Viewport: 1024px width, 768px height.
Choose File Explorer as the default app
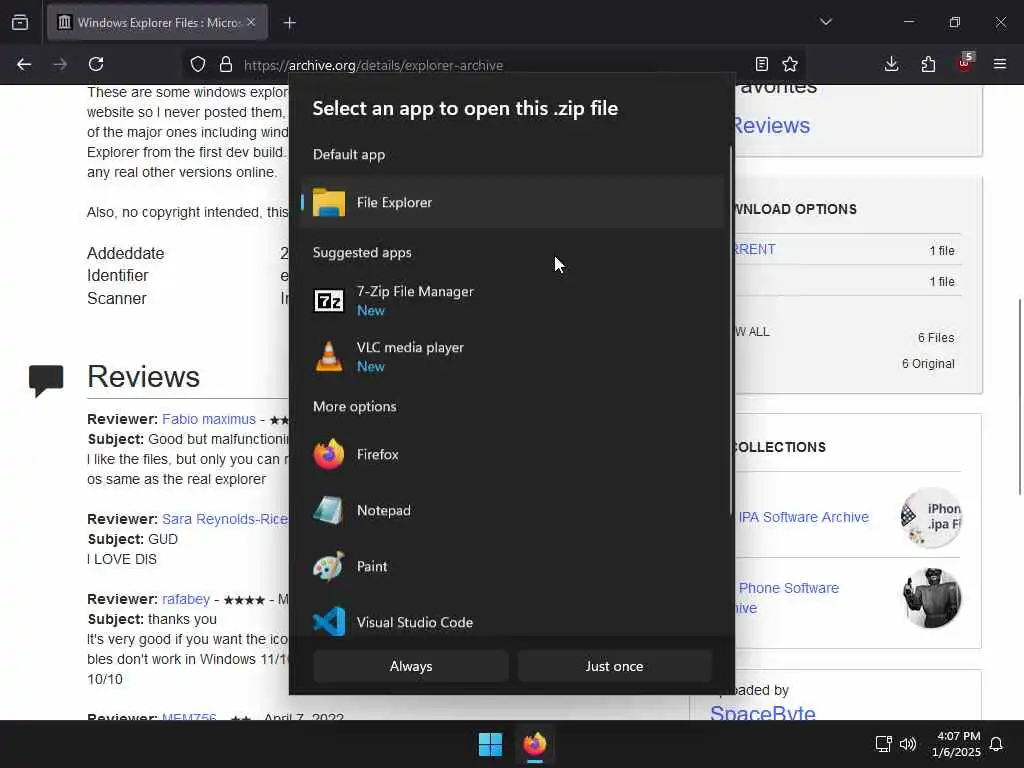[513, 202]
